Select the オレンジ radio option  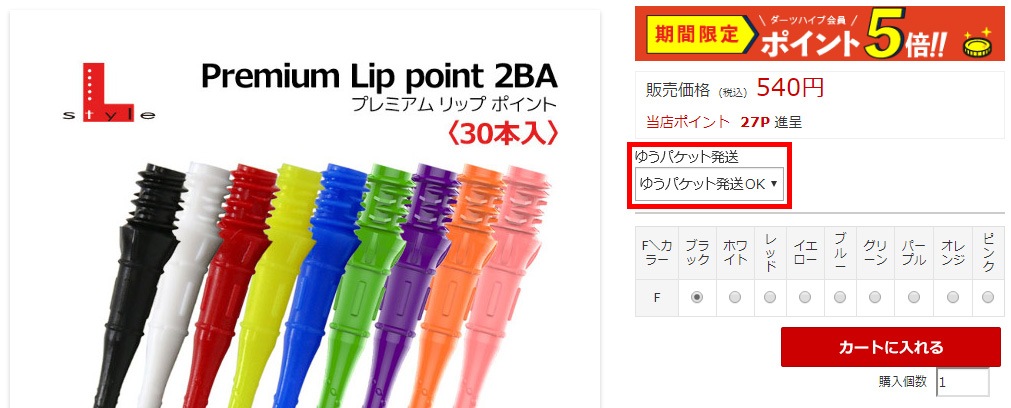click(953, 297)
